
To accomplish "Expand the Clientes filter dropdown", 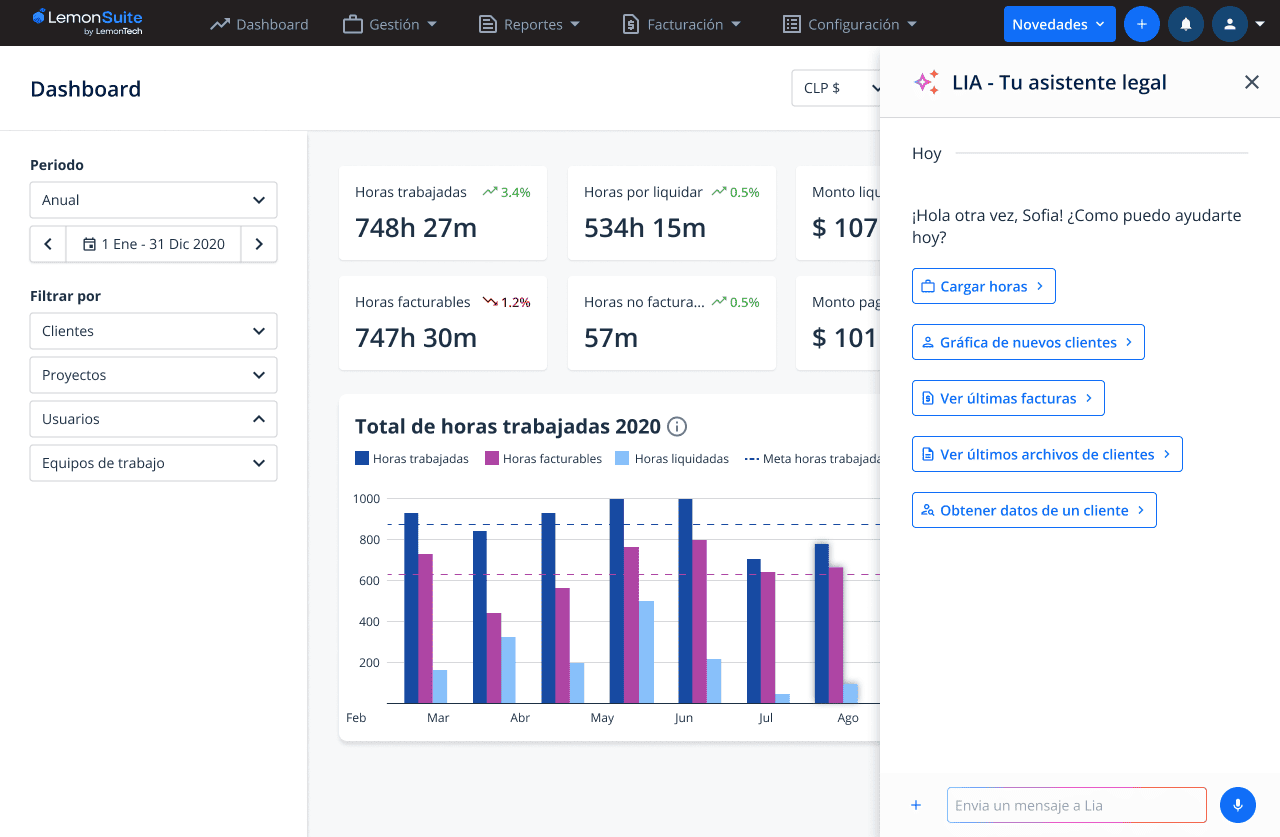I will (x=153, y=331).
